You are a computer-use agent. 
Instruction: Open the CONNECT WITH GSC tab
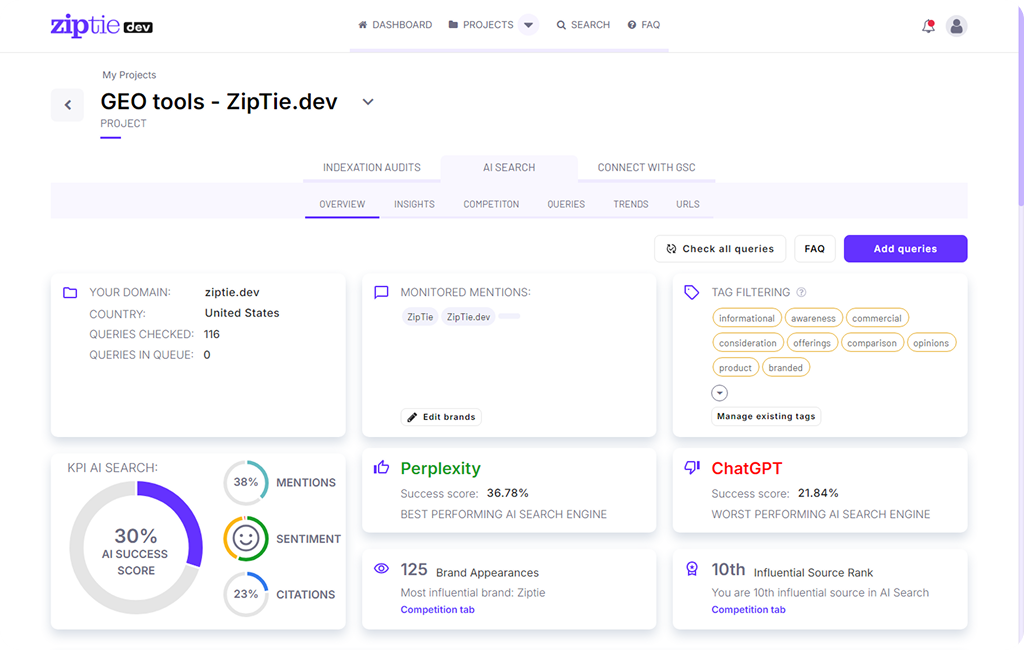[646, 167]
